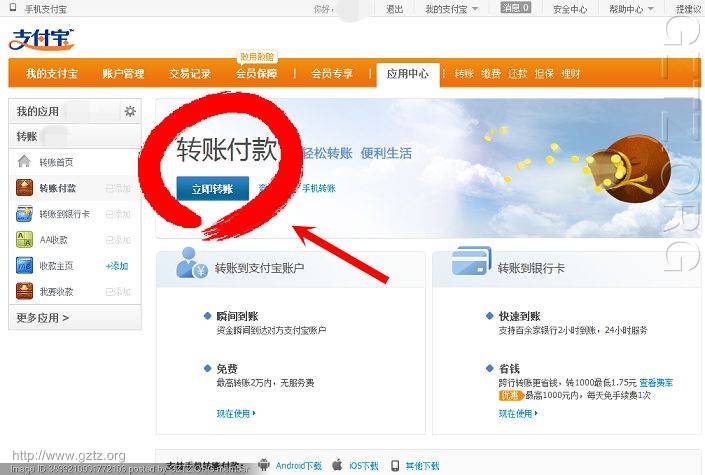Open the 我的支付宝 main tab
705x475 pixels.
click(52, 73)
